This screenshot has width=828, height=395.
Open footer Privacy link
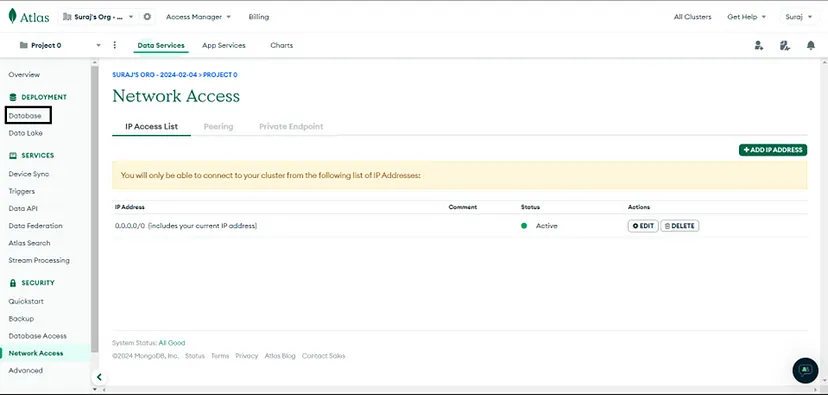(x=247, y=356)
